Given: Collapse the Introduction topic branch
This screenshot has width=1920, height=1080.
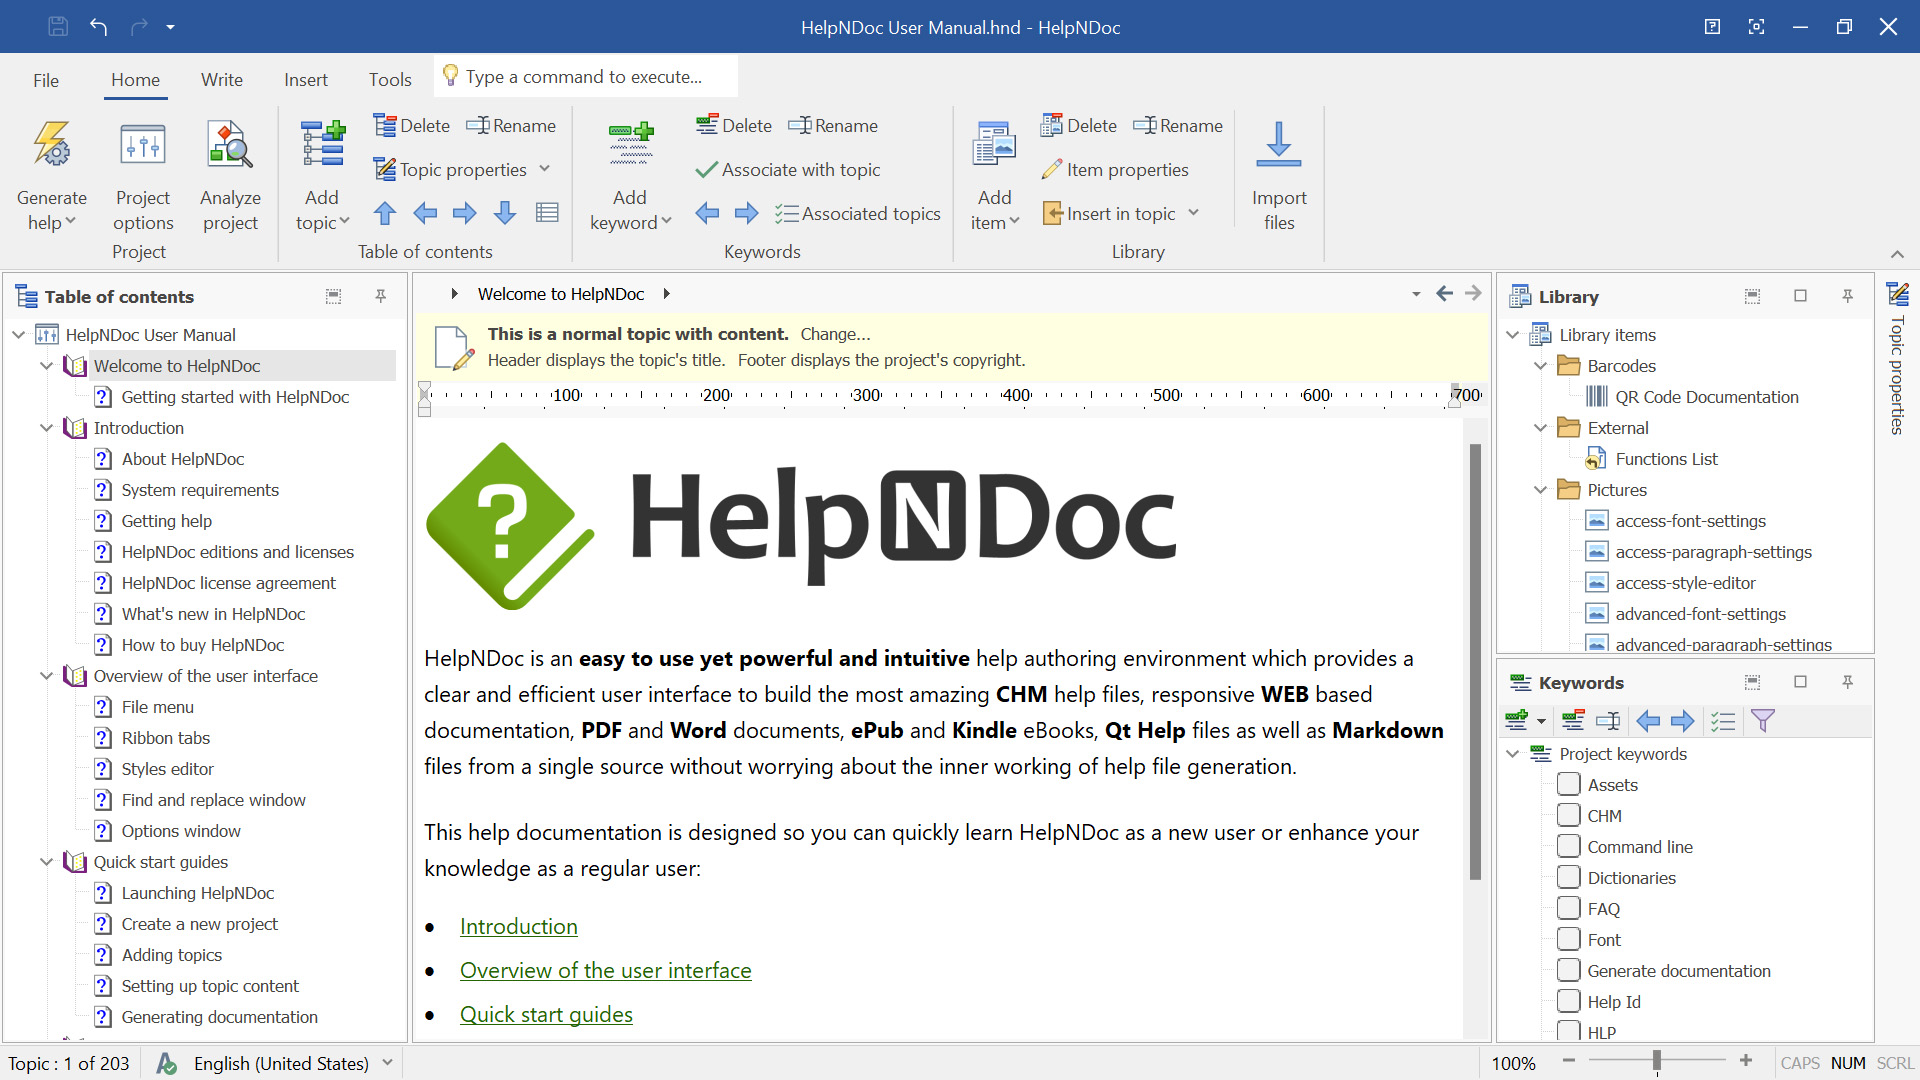Looking at the screenshot, I should [x=46, y=428].
